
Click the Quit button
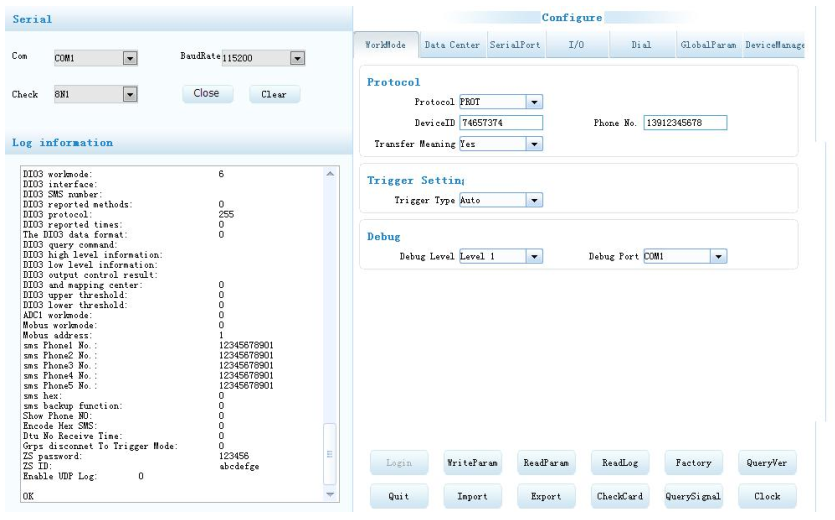pos(398,496)
